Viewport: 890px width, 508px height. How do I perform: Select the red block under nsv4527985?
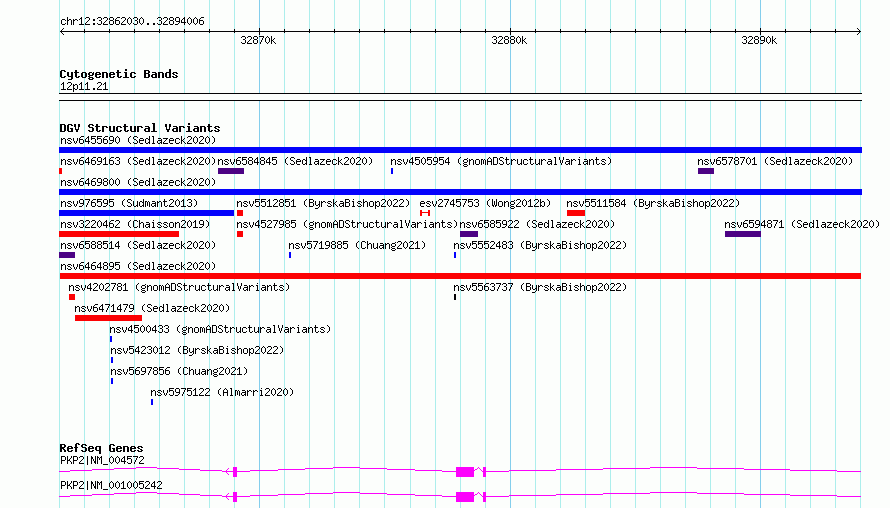click(x=240, y=234)
